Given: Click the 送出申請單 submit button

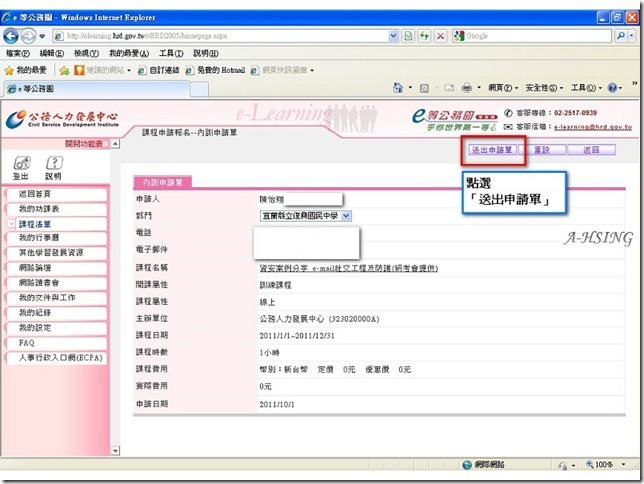Looking at the screenshot, I should click(x=492, y=150).
